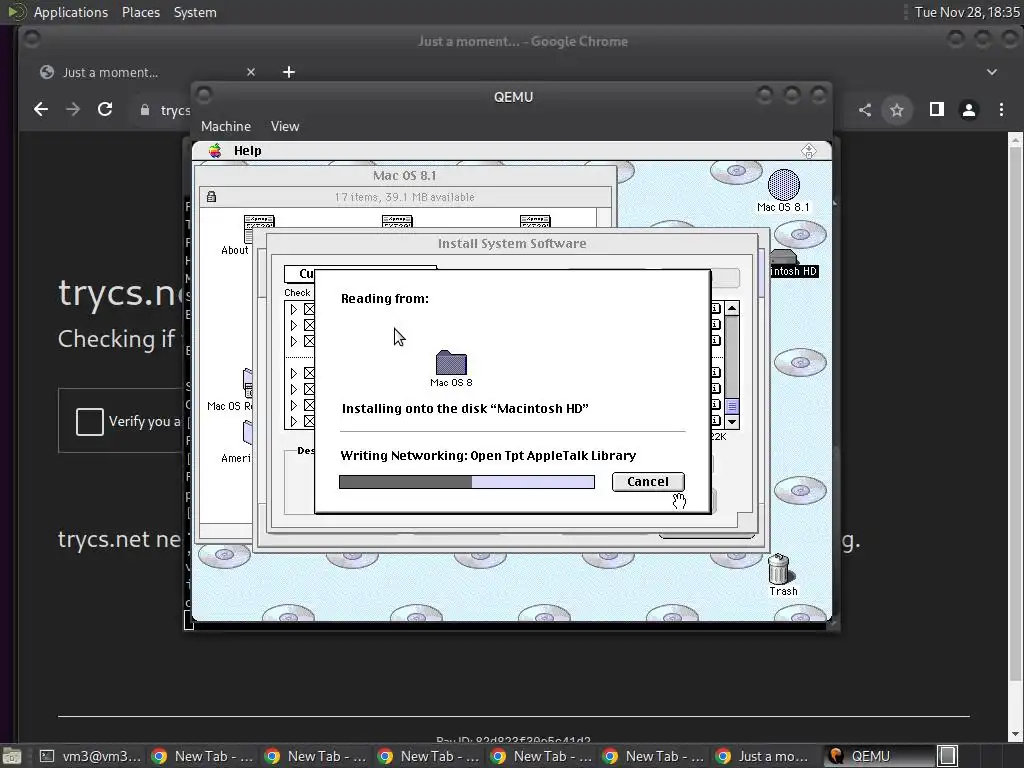Click show desktop icon in taskbar
Screen dimensions: 1024x768
[12, 756]
